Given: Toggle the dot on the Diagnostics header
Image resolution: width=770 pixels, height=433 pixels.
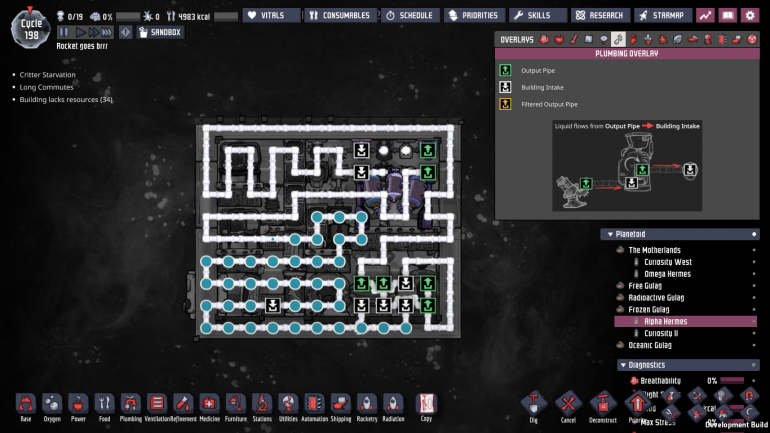Looking at the screenshot, I should click(754, 365).
